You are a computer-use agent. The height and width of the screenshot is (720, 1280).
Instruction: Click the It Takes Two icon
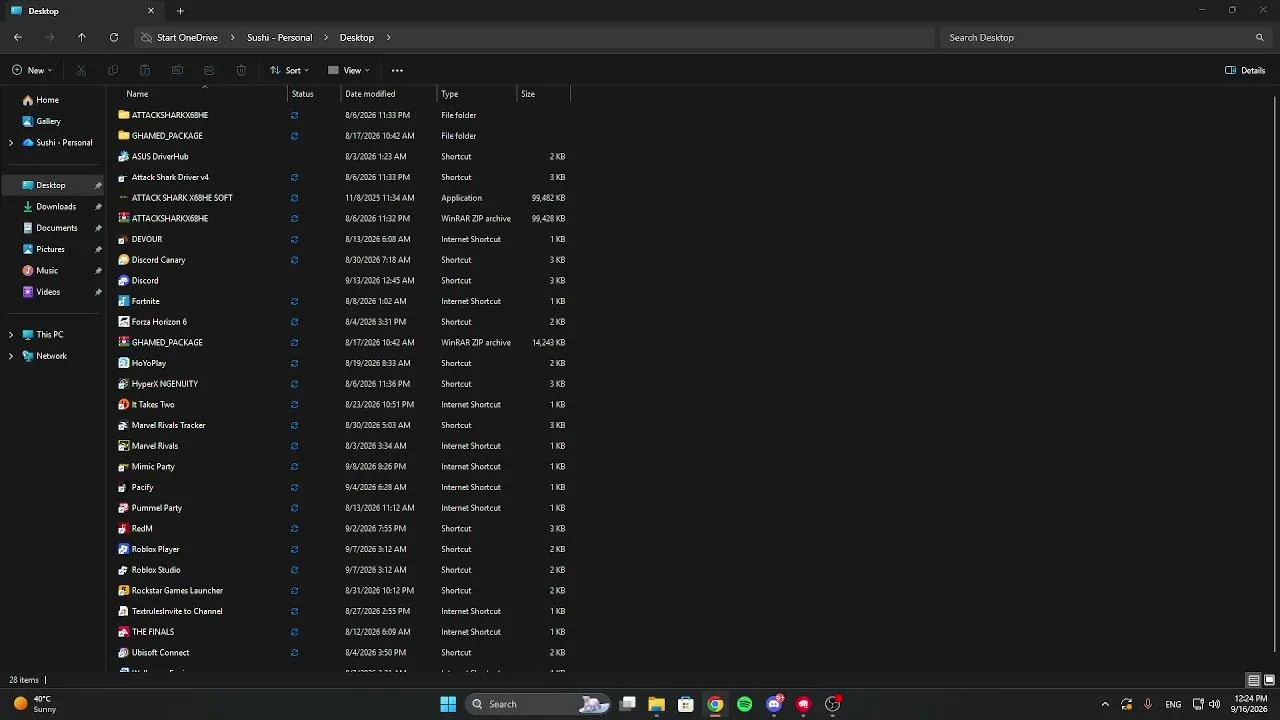pyautogui.click(x=124, y=404)
